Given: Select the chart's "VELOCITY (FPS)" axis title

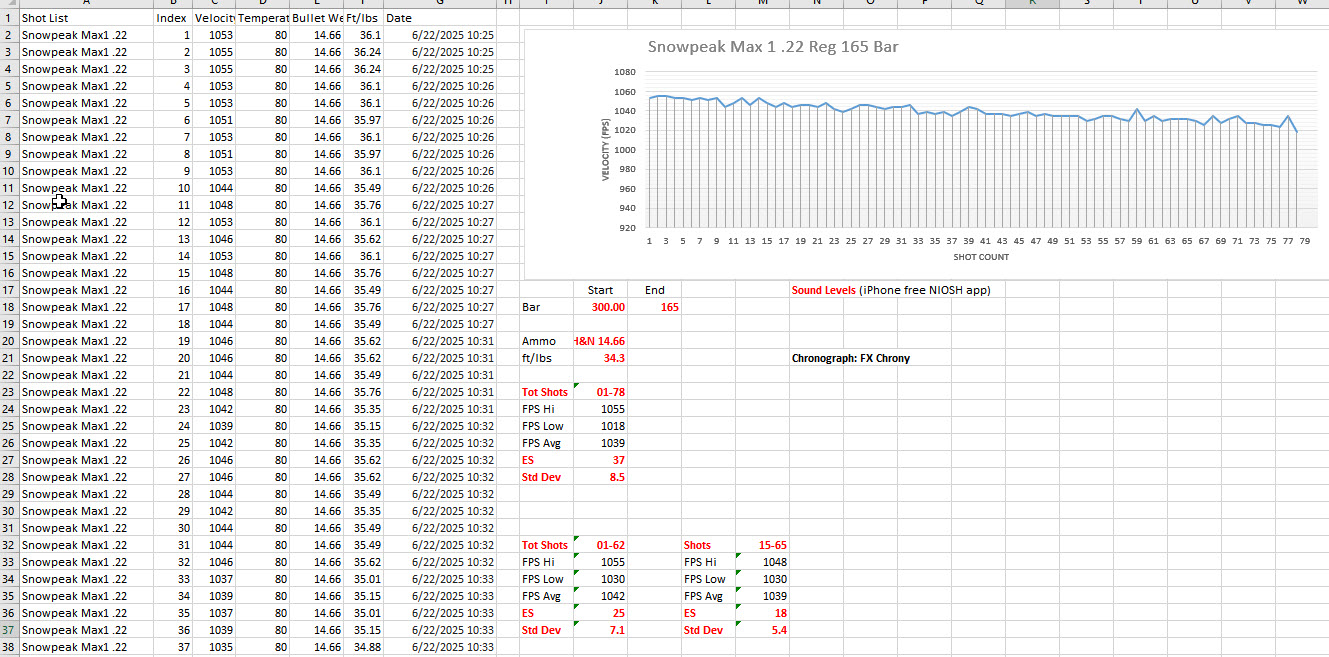Looking at the screenshot, I should 605,150.
